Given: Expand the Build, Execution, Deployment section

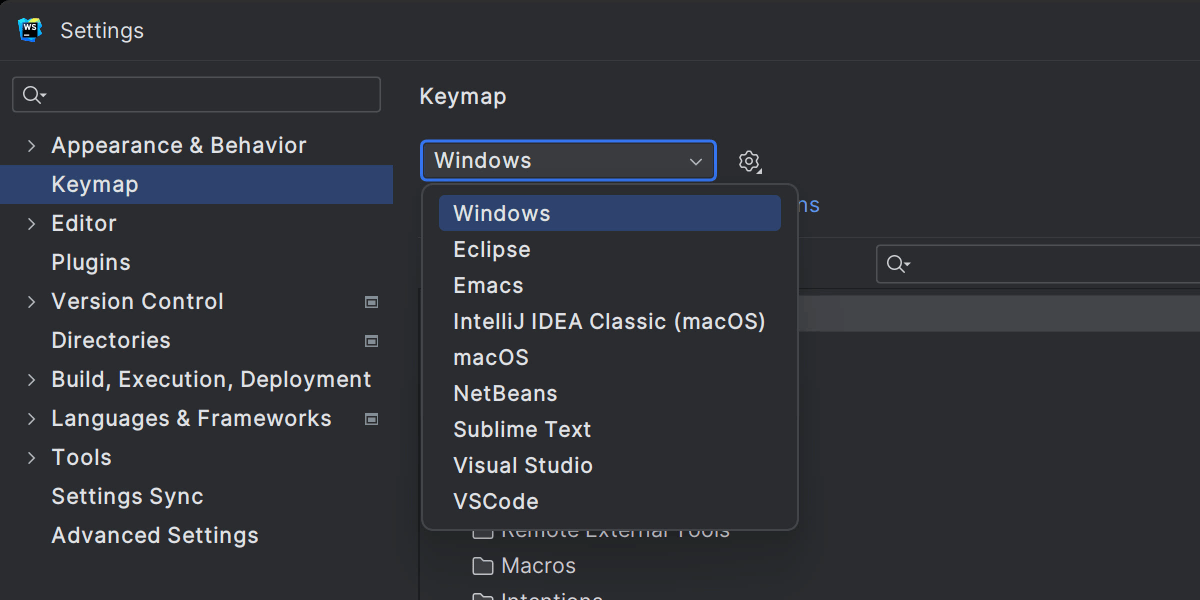Looking at the screenshot, I should pos(31,380).
